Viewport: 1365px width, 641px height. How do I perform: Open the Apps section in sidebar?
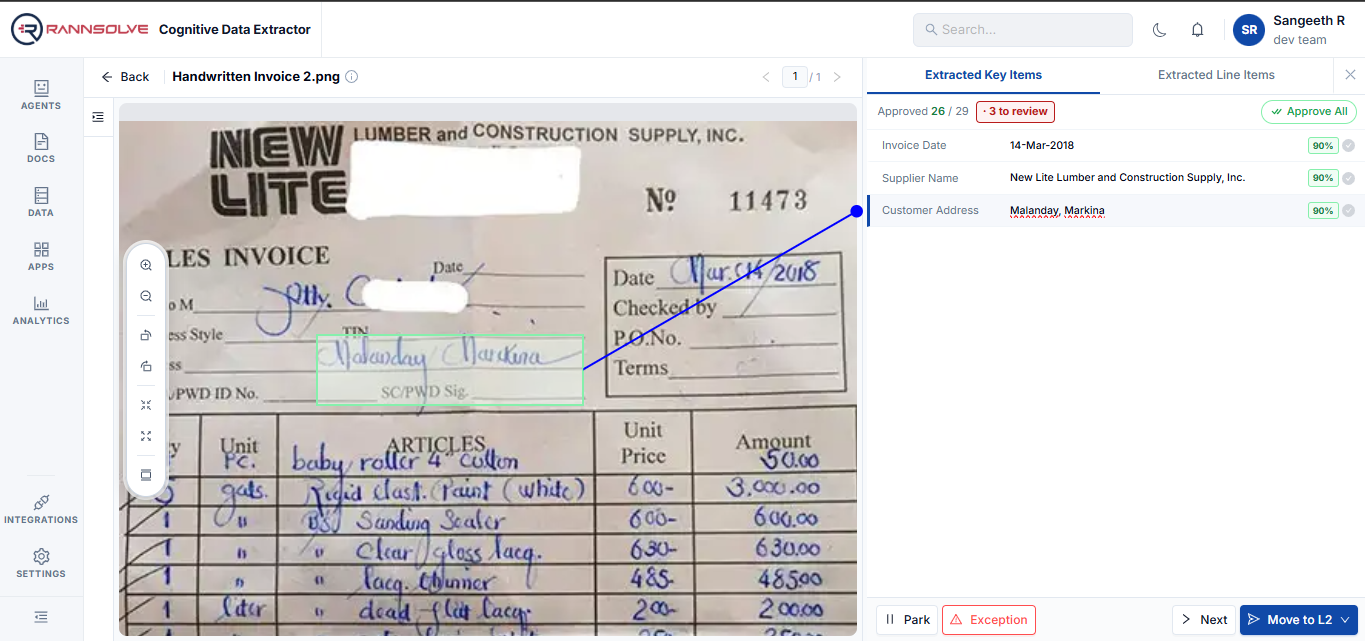pyautogui.click(x=41, y=256)
